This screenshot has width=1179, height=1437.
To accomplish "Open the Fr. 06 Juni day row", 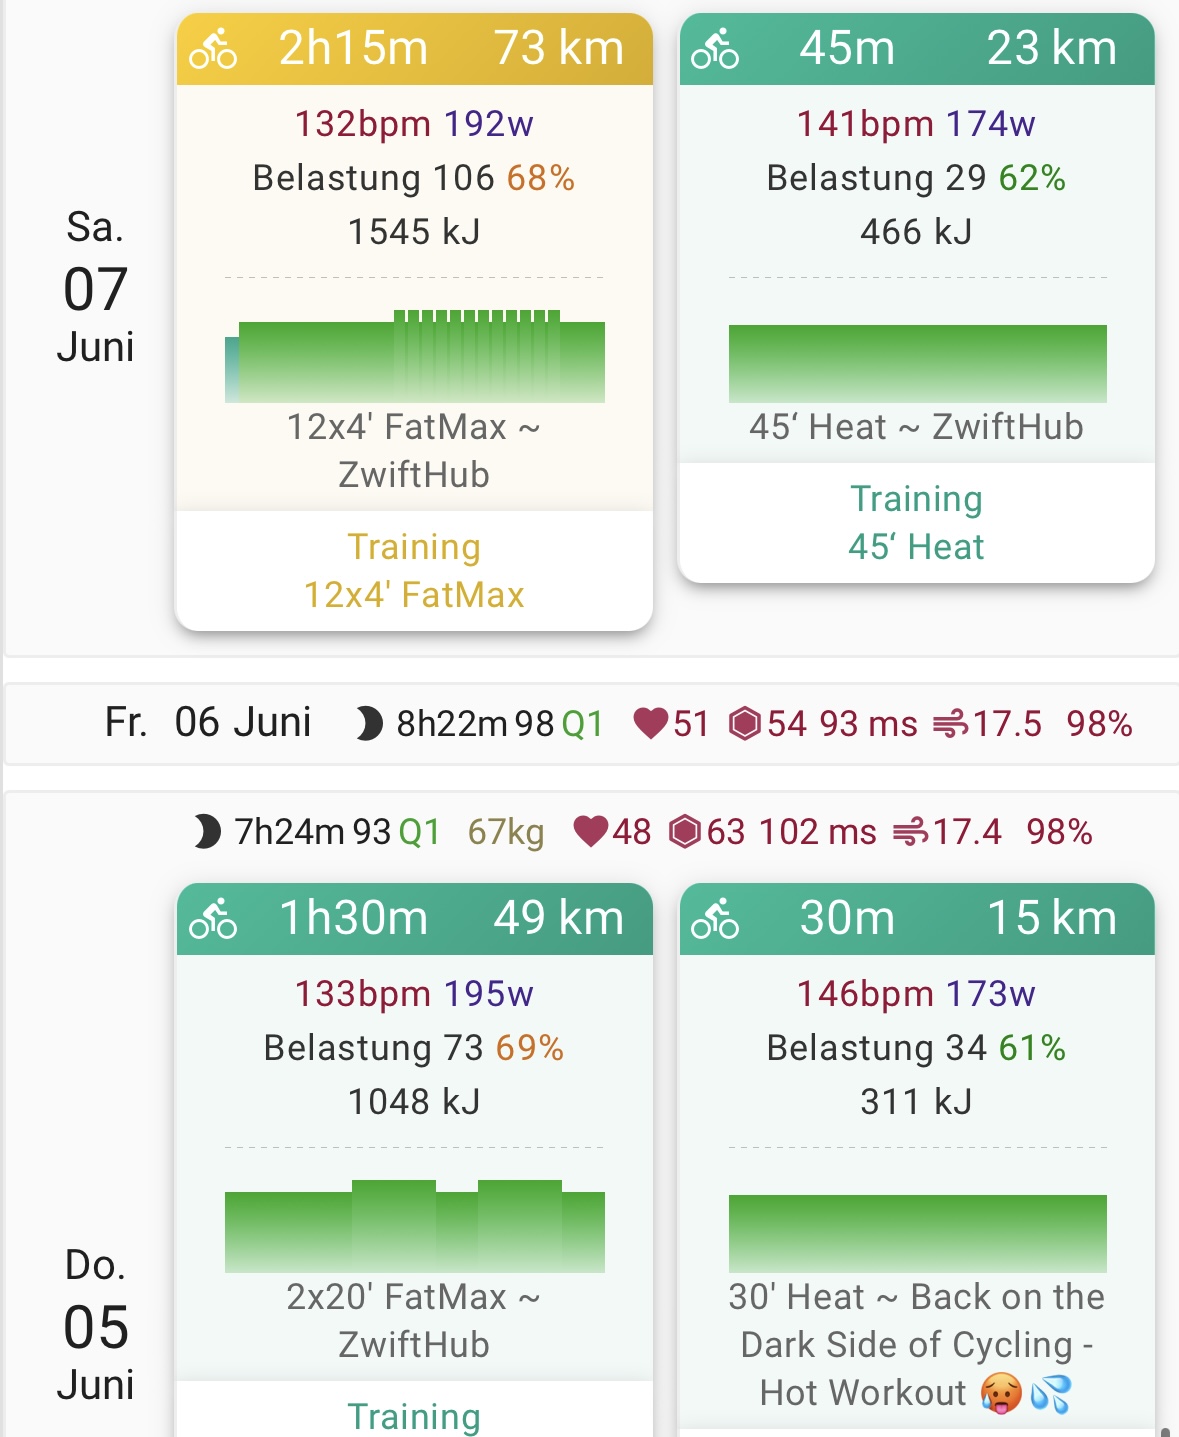I will coord(208,722).
